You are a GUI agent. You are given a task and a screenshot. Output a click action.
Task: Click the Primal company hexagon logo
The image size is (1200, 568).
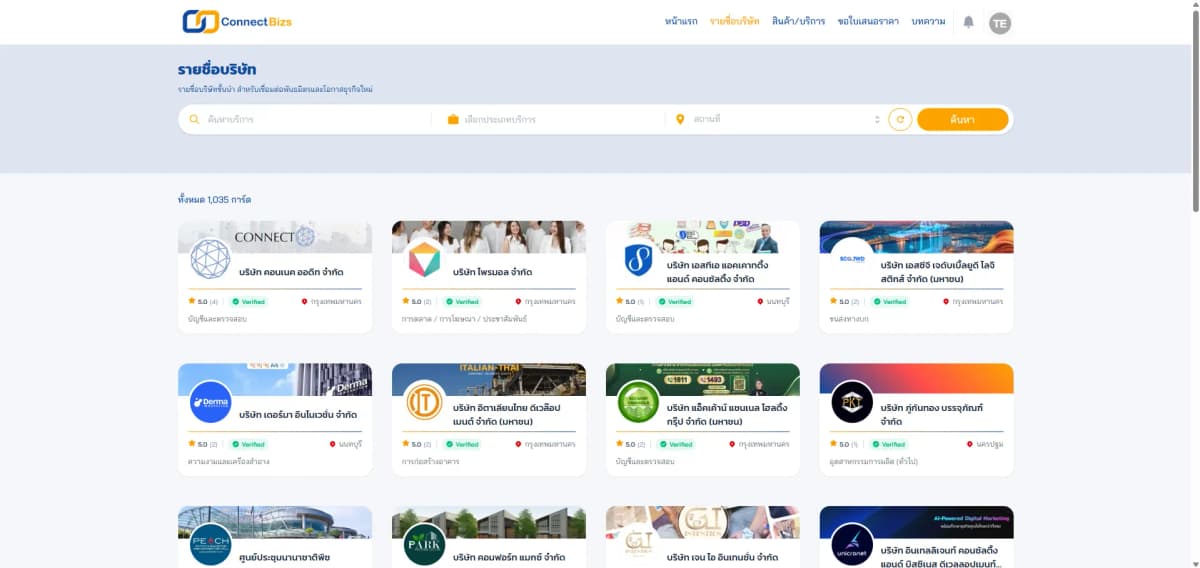point(424,260)
